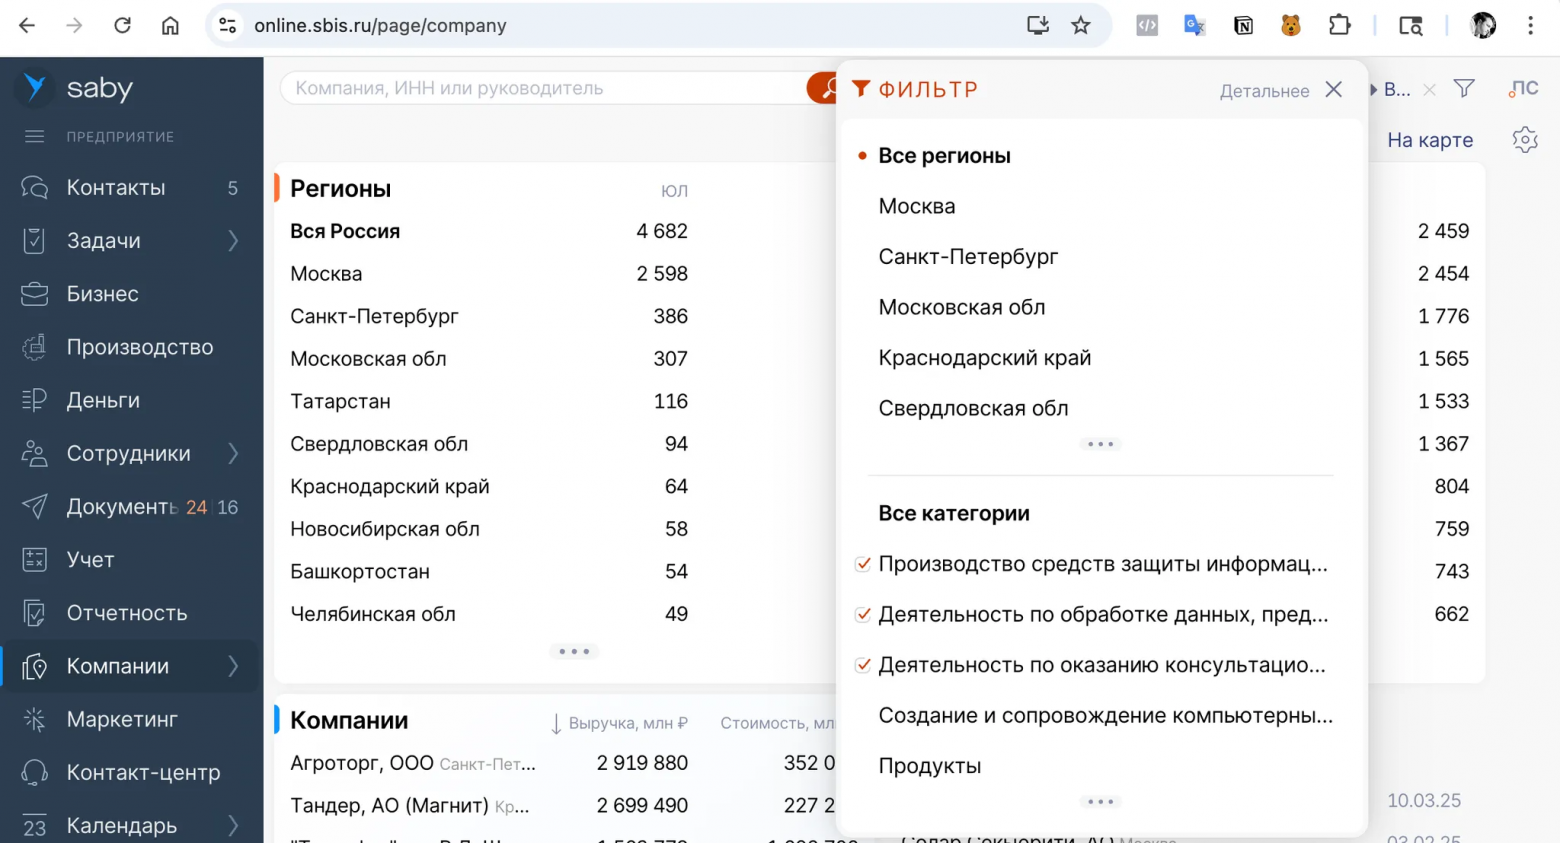Image resolution: width=1560 pixels, height=843 pixels.
Task: Show more categories via ellipsis in filter panel
Action: tap(1100, 800)
